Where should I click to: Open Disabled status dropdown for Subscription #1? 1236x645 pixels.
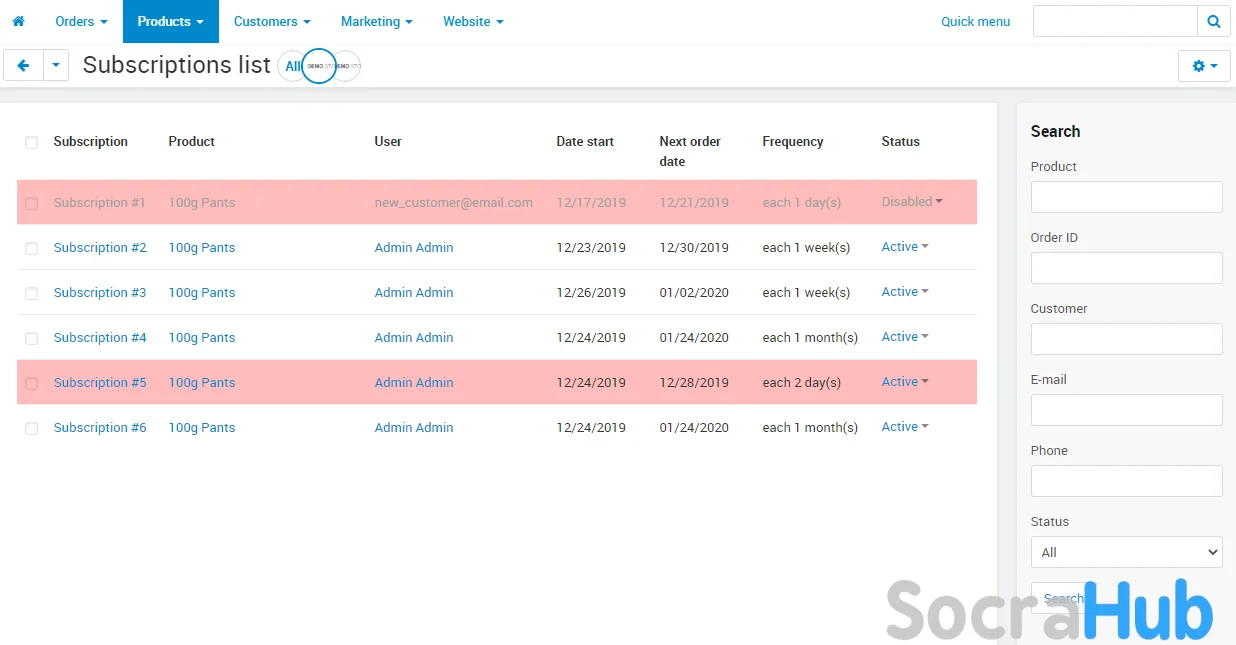[912, 202]
